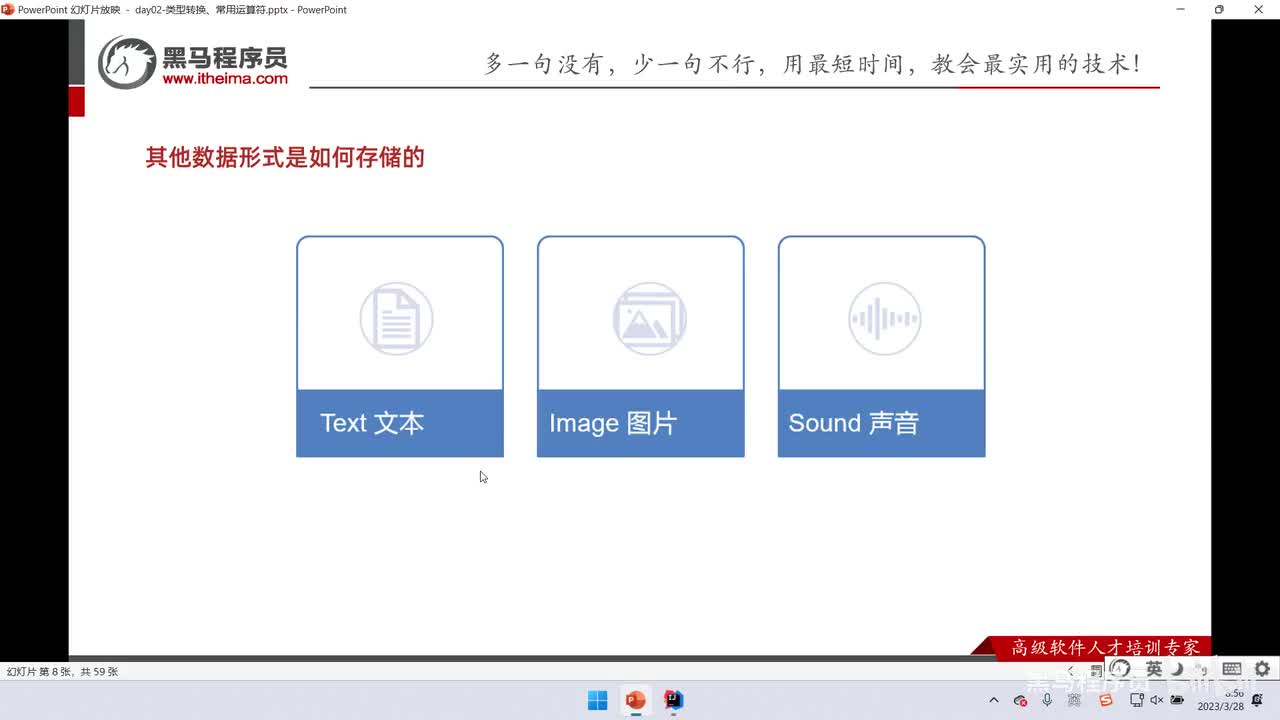This screenshot has height=720, width=1280.
Task: Go to the previous slide arrow
Action: tap(1071, 670)
